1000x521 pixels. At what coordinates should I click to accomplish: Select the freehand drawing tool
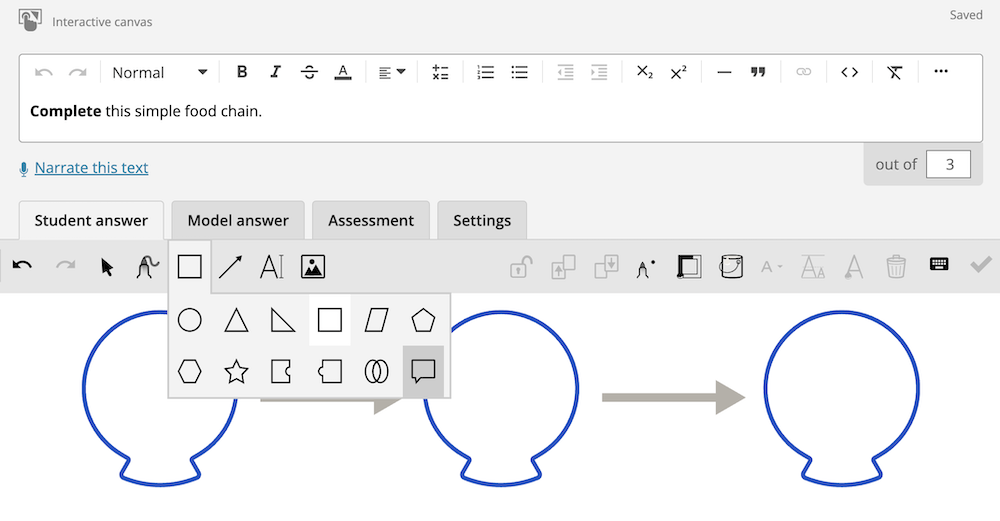[147, 267]
